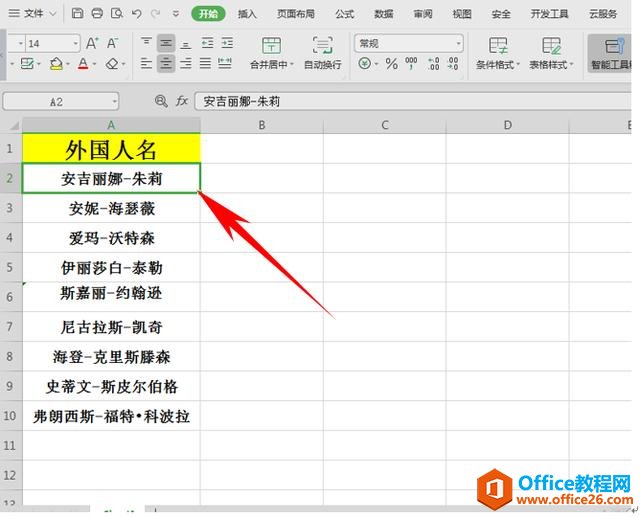Viewport: 640px width, 517px height.
Task: Open currency format dropdown arrow
Action: [x=376, y=64]
